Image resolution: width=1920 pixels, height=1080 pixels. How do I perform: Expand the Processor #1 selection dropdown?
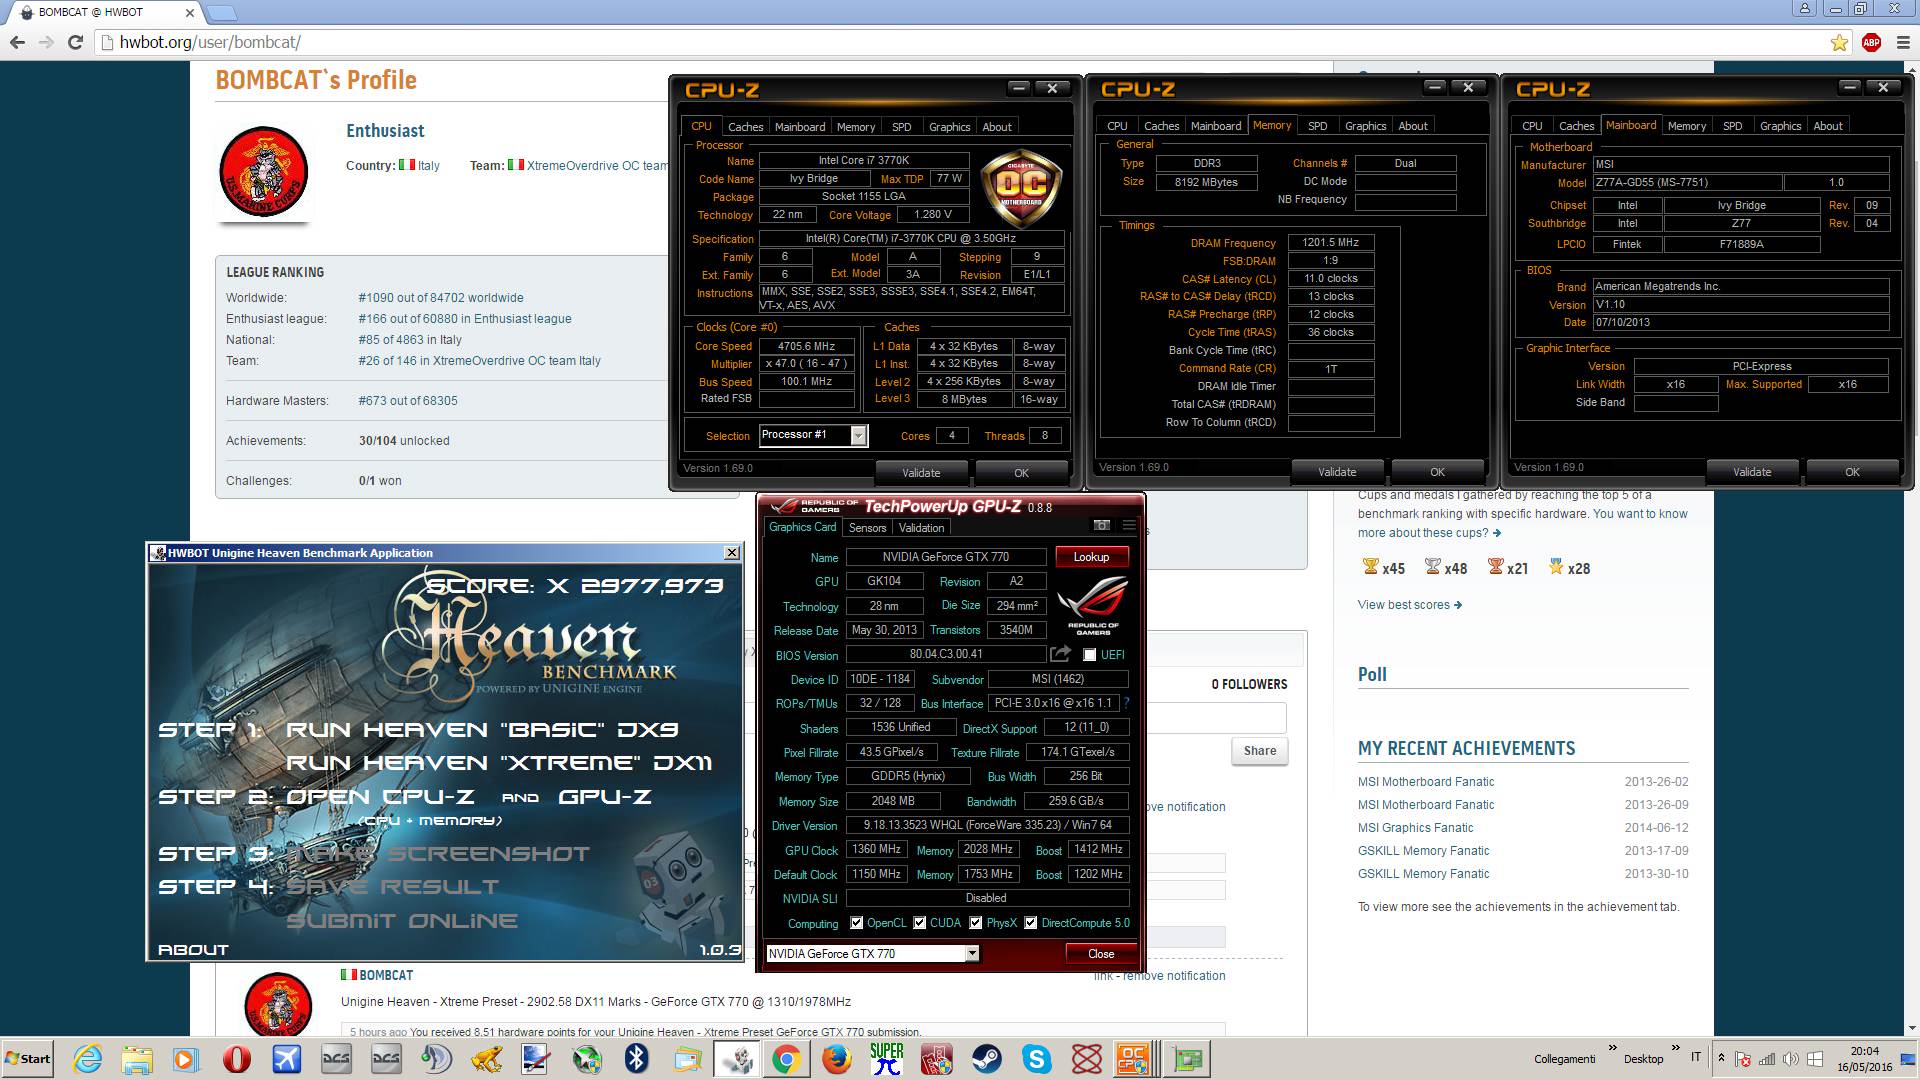858,435
